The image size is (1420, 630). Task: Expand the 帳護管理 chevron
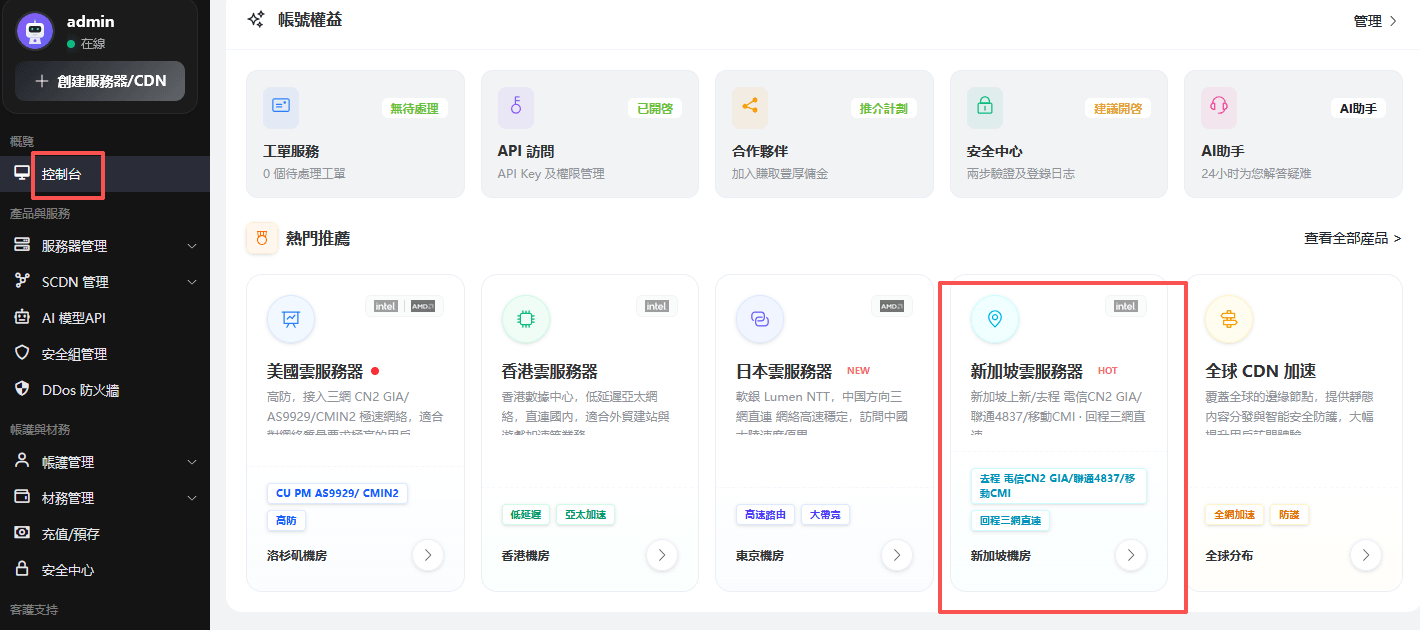(x=193, y=462)
